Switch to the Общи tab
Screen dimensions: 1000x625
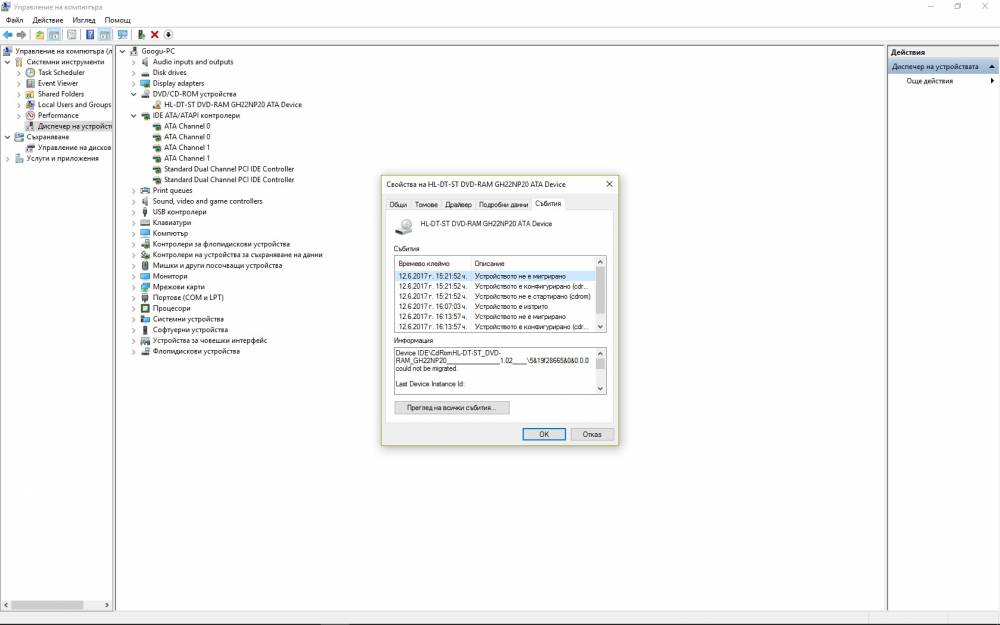click(398, 204)
